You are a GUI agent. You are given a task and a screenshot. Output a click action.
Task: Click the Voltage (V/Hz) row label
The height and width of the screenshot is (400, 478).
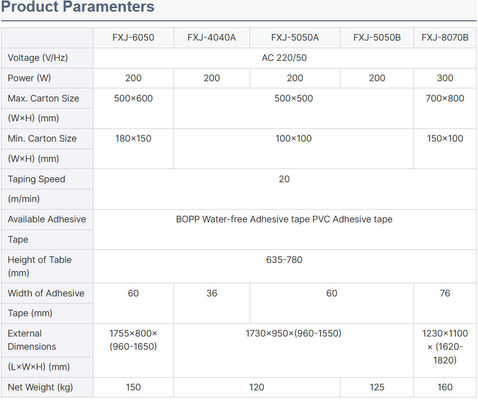(38, 58)
